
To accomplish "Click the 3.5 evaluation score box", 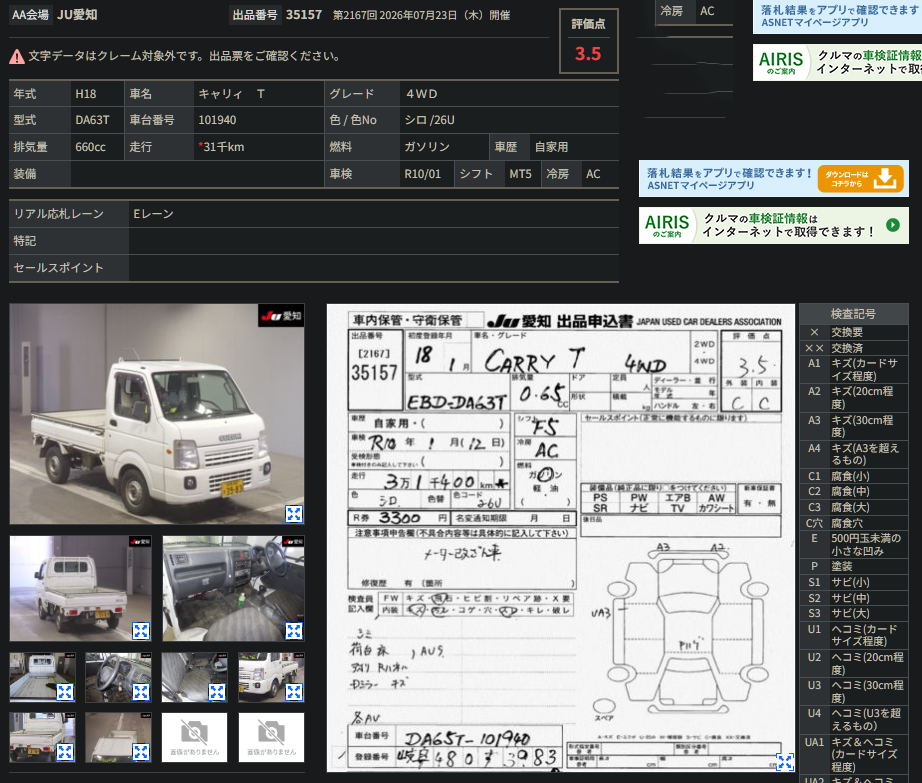I will (x=589, y=41).
